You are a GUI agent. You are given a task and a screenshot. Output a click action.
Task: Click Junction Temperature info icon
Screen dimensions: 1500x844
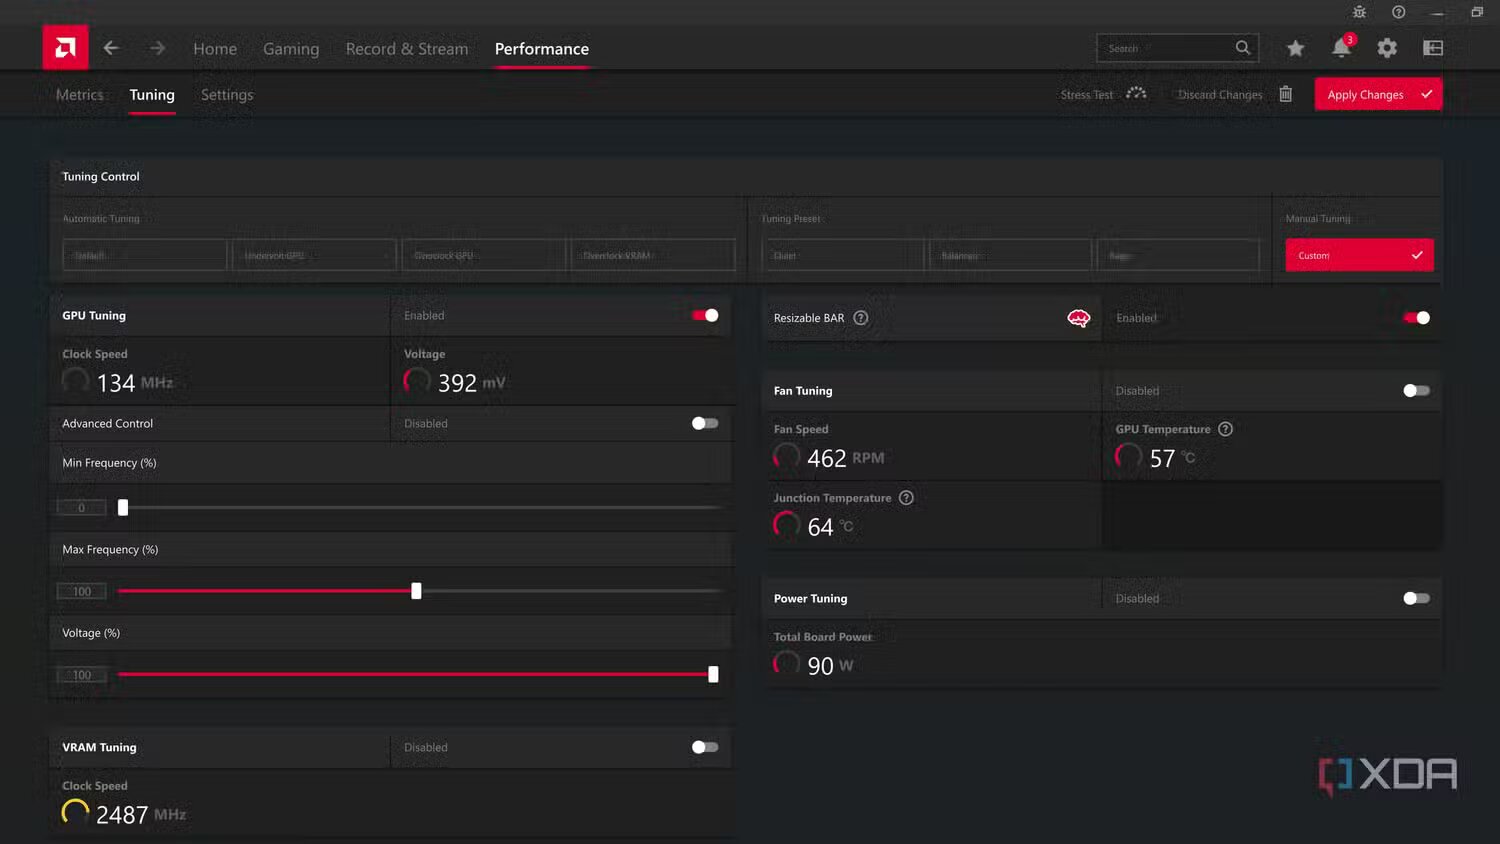906,498
